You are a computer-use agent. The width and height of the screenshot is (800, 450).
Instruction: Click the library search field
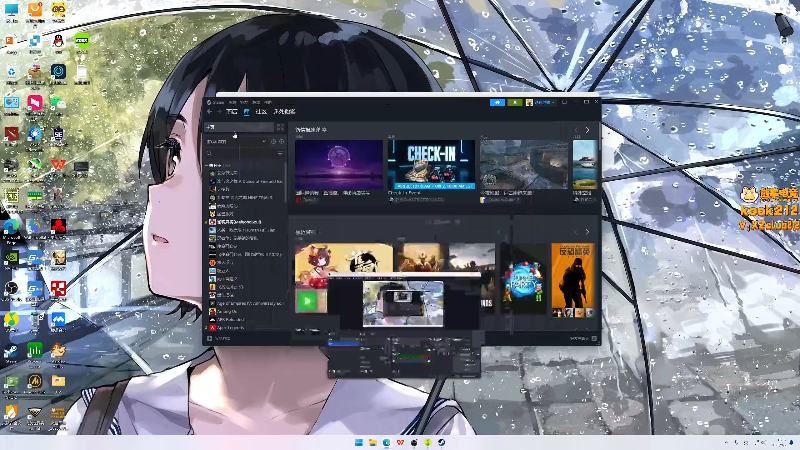(x=239, y=153)
